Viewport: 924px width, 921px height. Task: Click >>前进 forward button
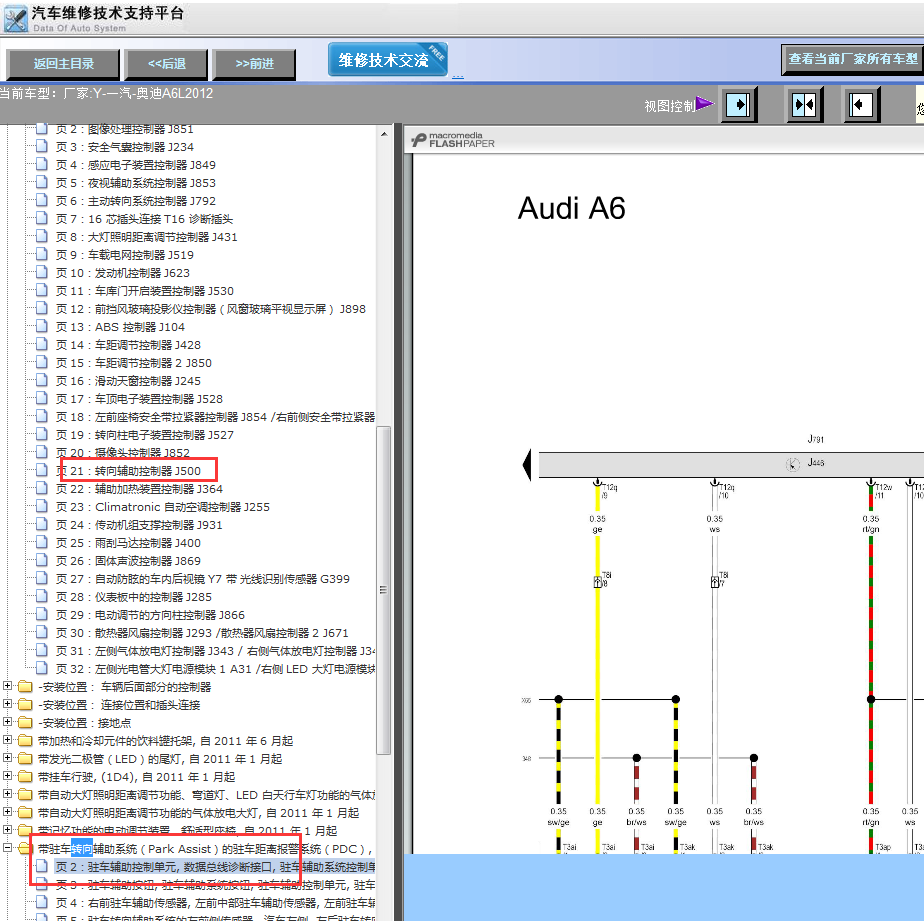[254, 64]
